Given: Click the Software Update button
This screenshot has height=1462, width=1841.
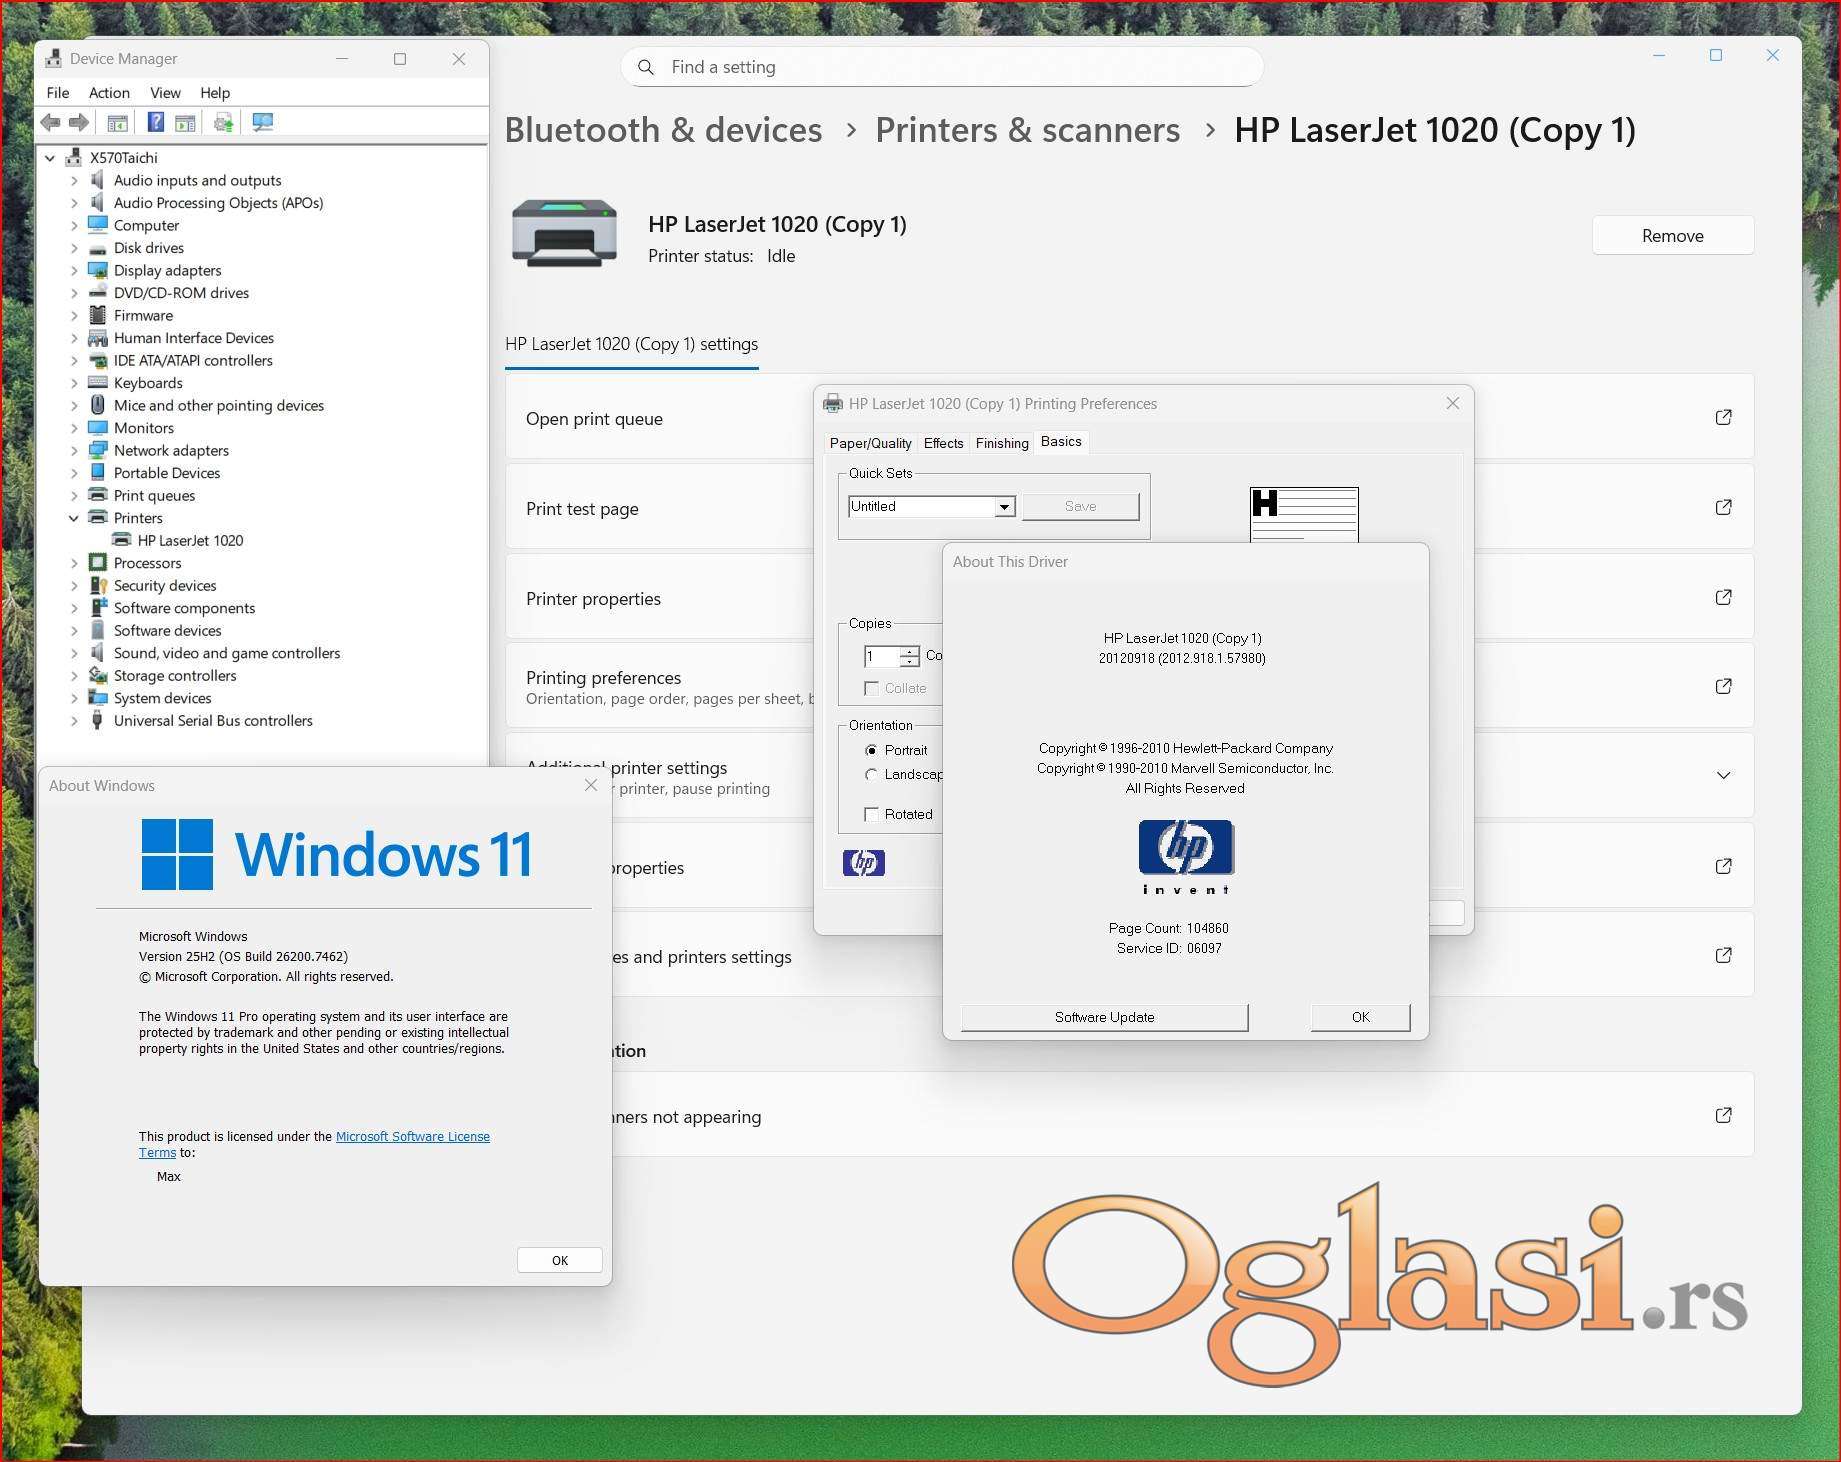Looking at the screenshot, I should point(1104,1017).
